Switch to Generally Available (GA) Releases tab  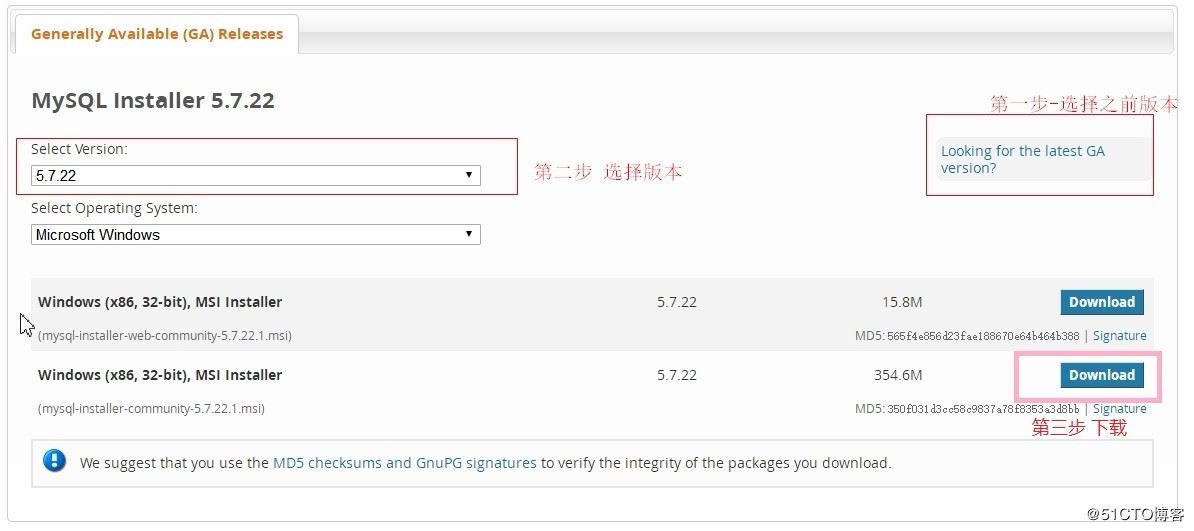click(x=156, y=34)
